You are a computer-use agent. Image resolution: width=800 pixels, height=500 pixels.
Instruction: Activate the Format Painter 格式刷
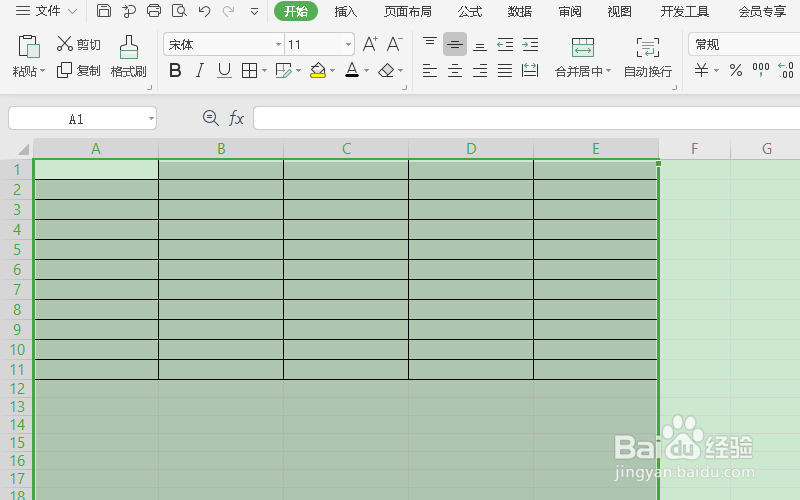click(x=129, y=56)
